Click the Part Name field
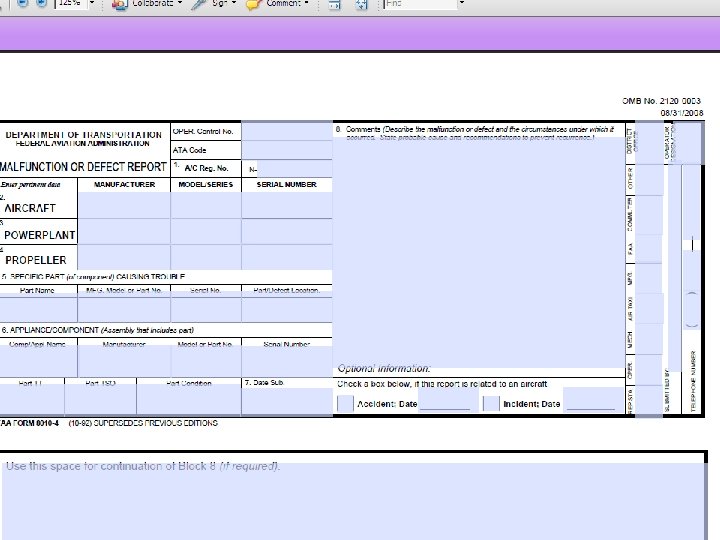Image resolution: width=720 pixels, height=540 pixels. click(38, 307)
